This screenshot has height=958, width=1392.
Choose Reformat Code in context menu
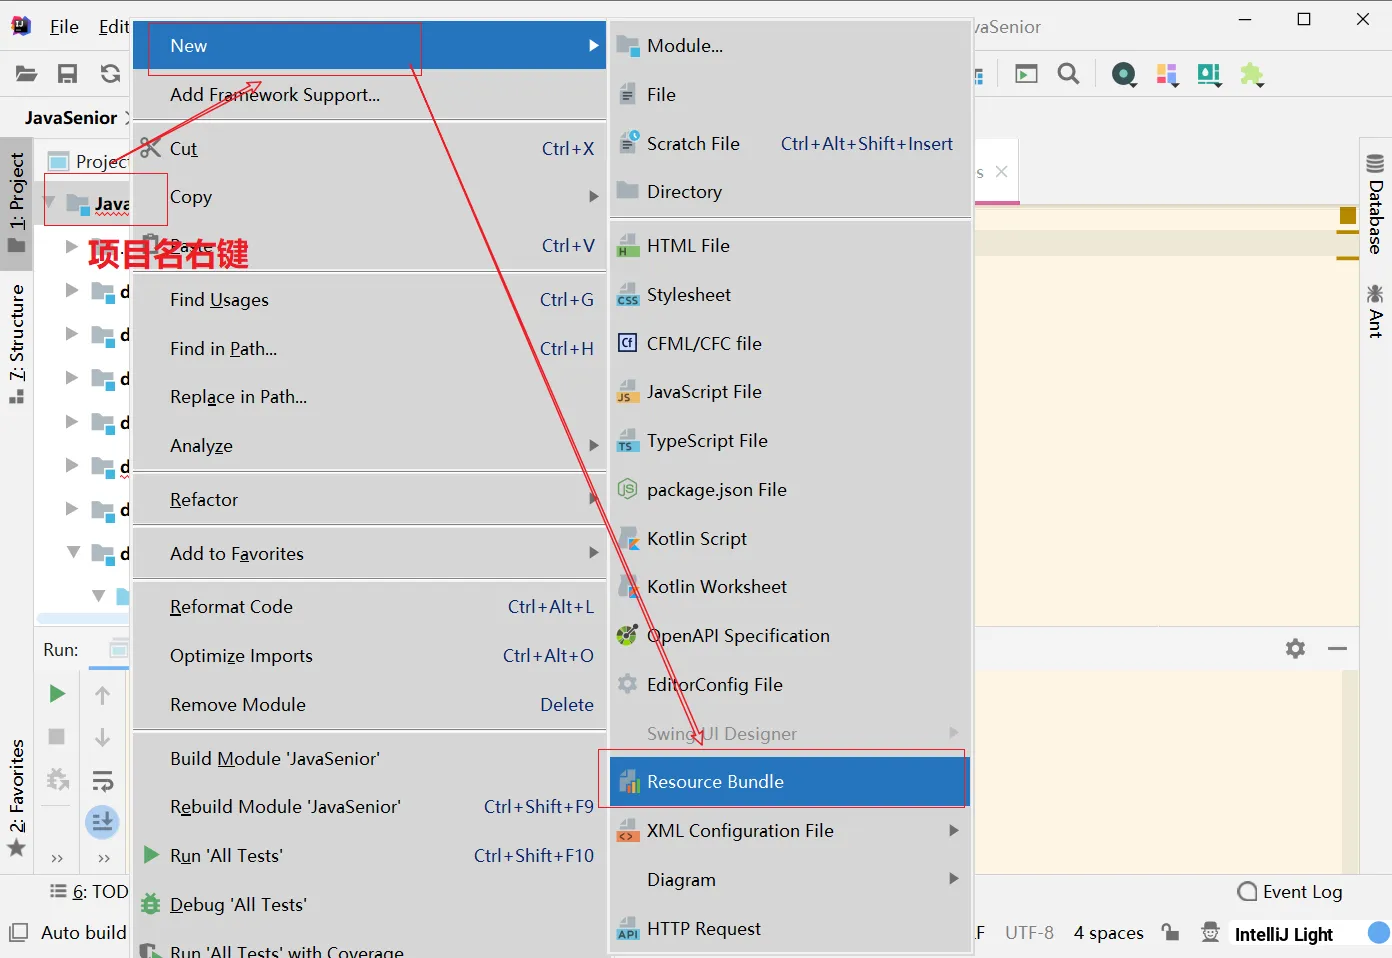[231, 607]
